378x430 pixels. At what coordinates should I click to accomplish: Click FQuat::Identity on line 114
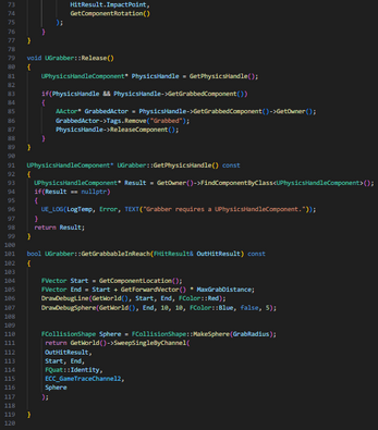click(72, 370)
